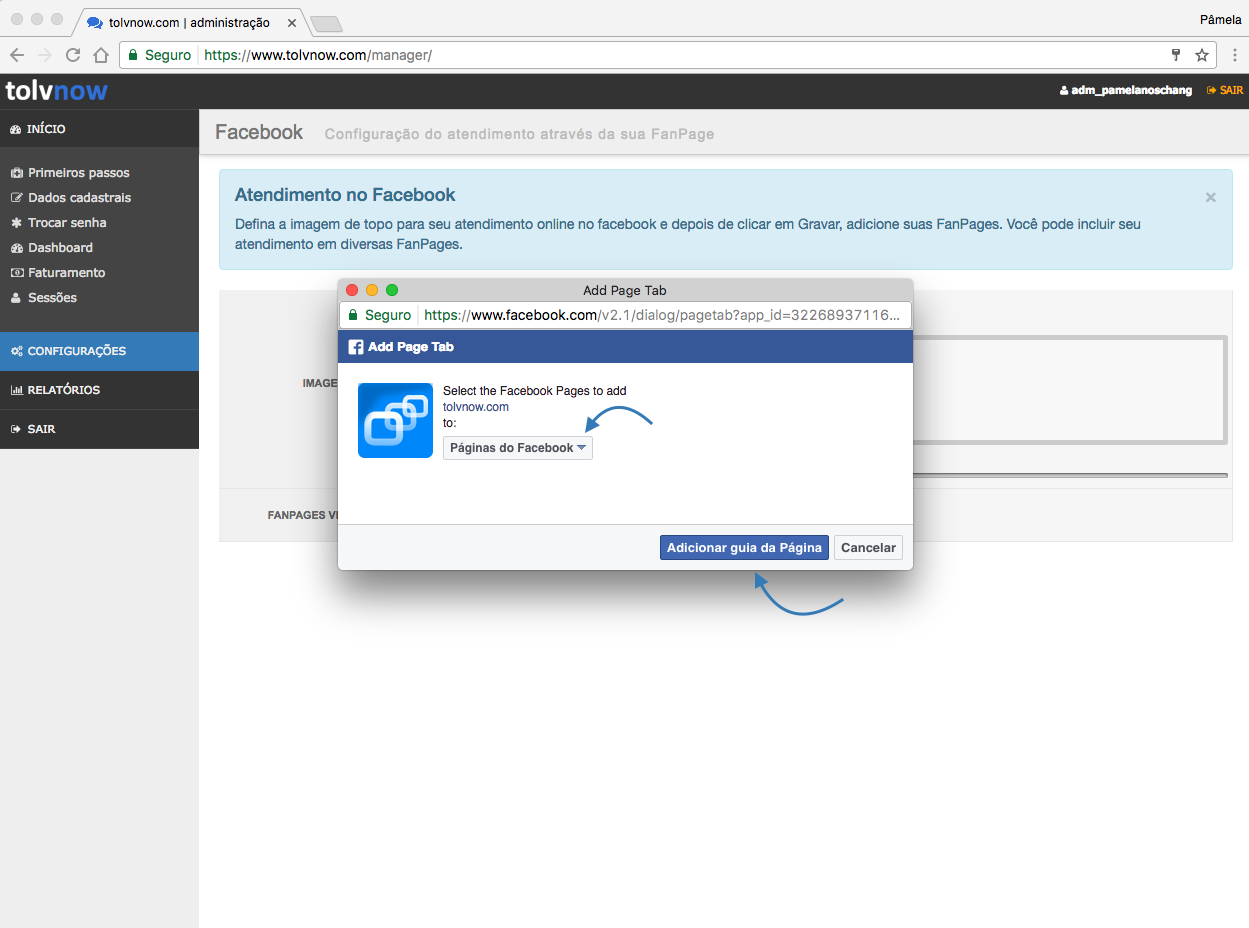This screenshot has height=928, width=1249.
Task: Click the Atendimento no Facebook heading
Action: pos(345,195)
